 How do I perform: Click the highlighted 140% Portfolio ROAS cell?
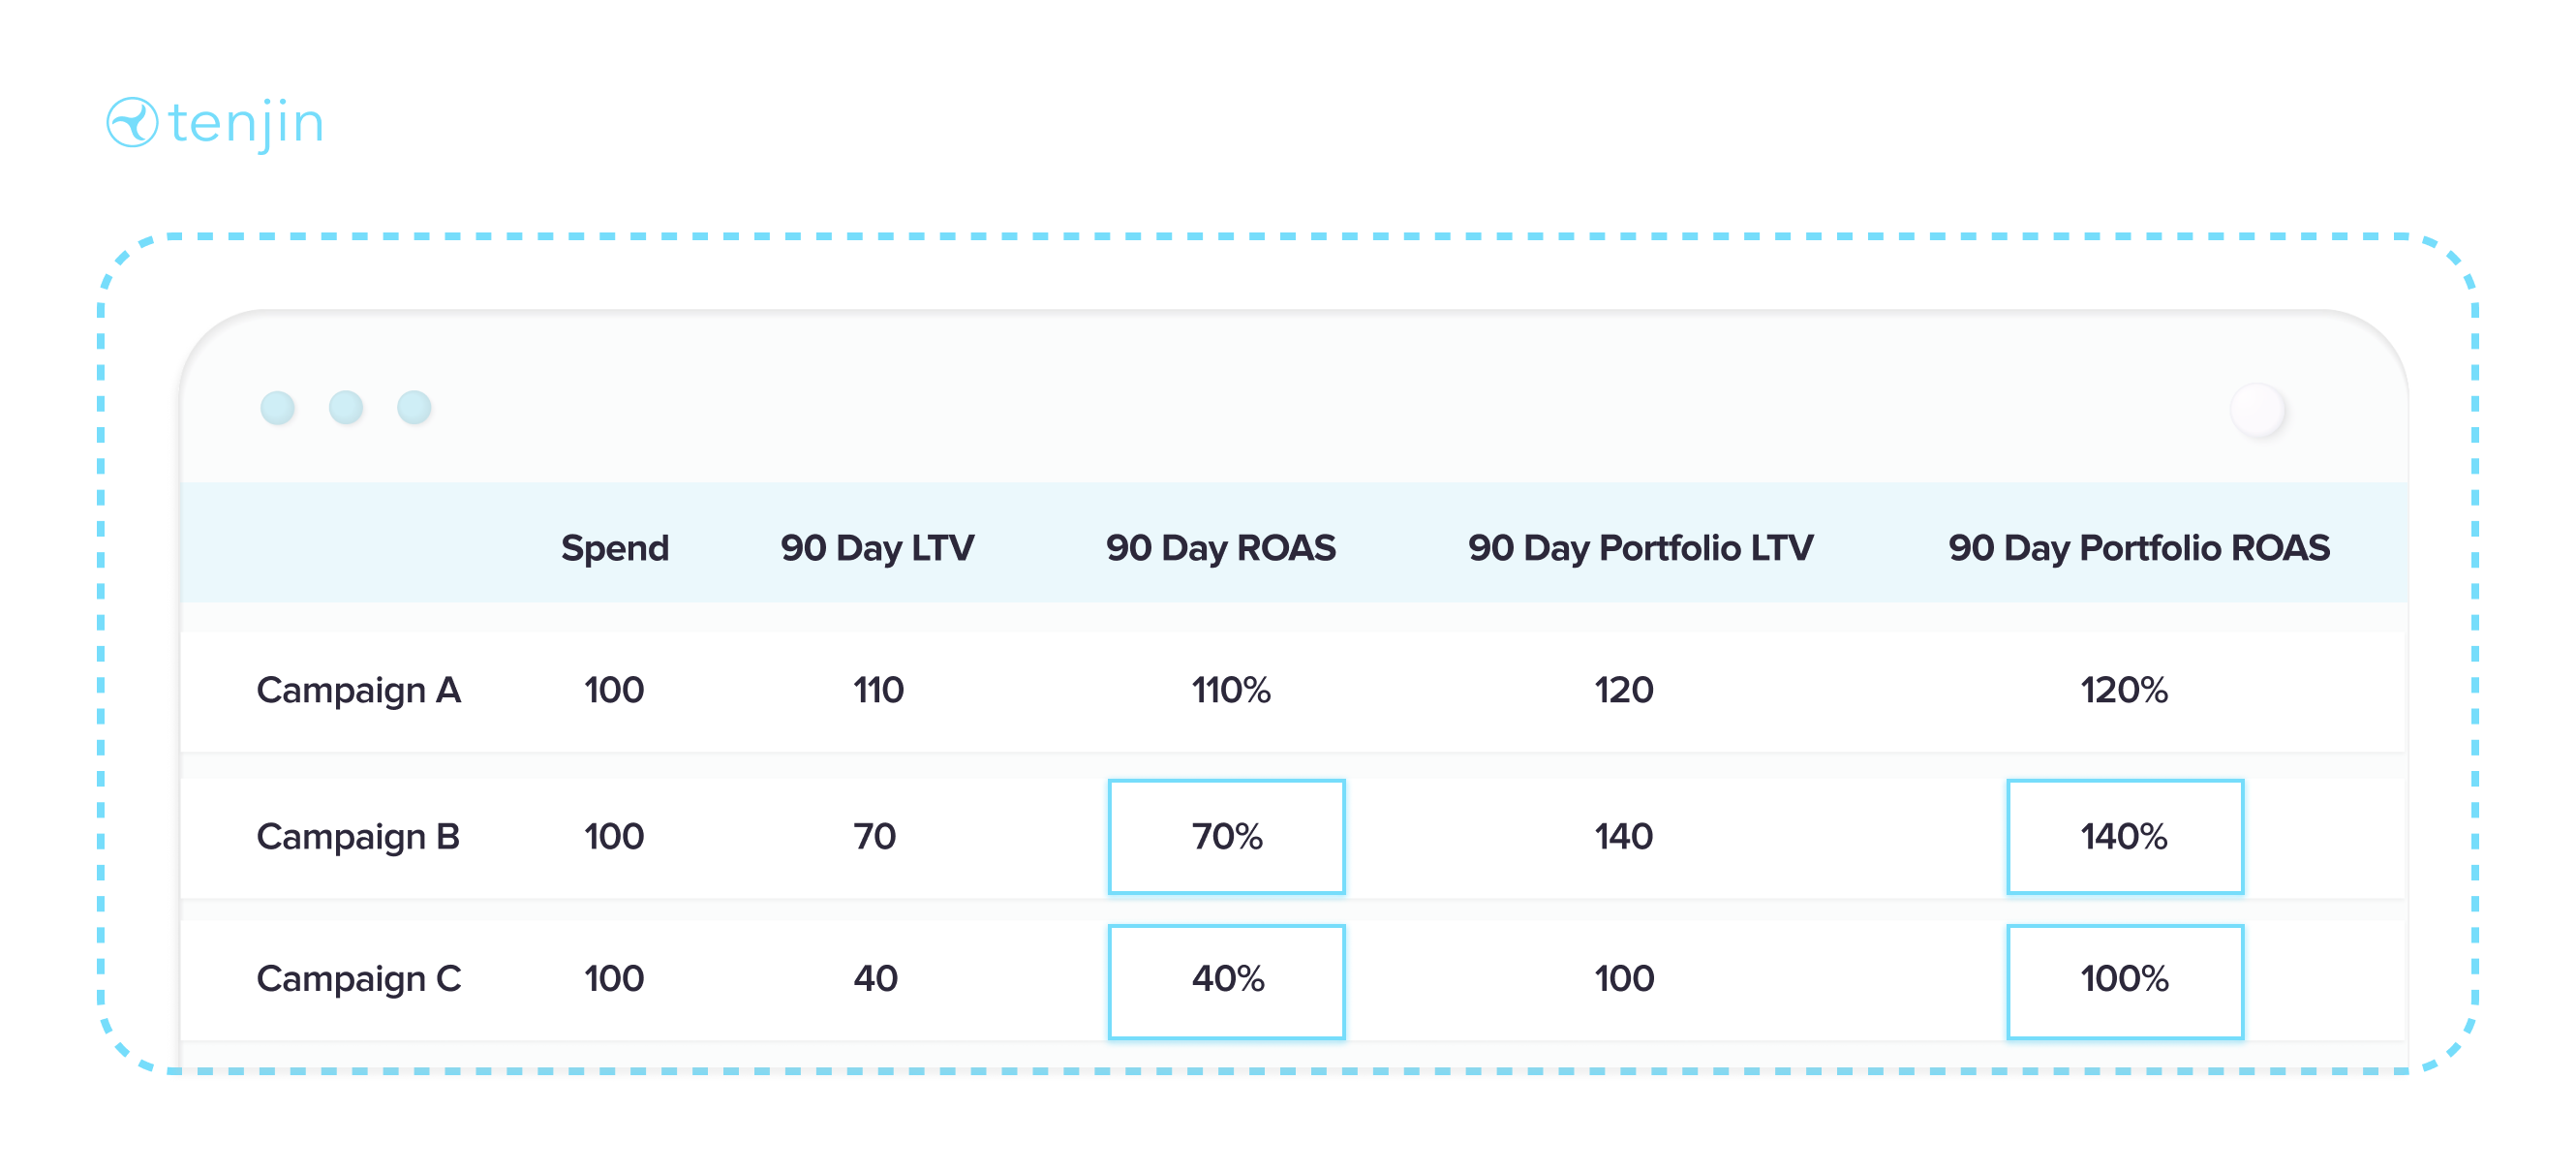click(2124, 836)
